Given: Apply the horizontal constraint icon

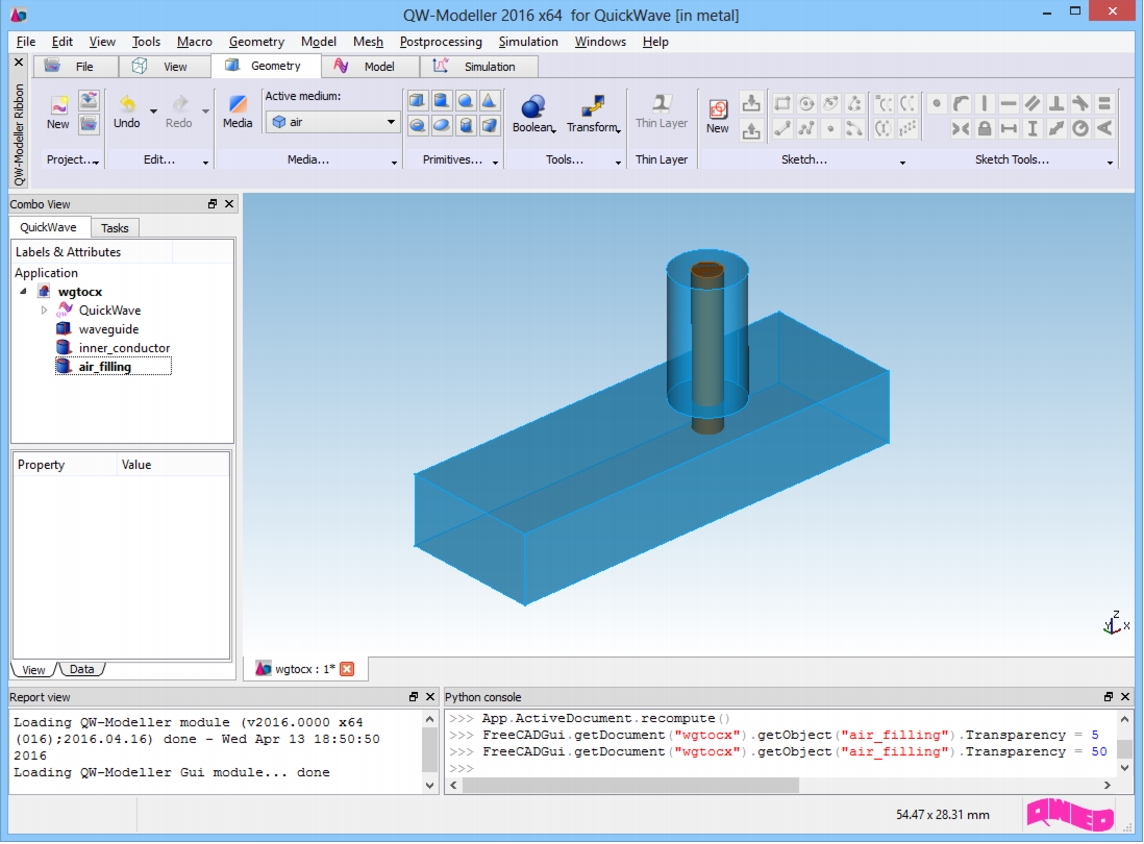Looking at the screenshot, I should [x=1008, y=104].
